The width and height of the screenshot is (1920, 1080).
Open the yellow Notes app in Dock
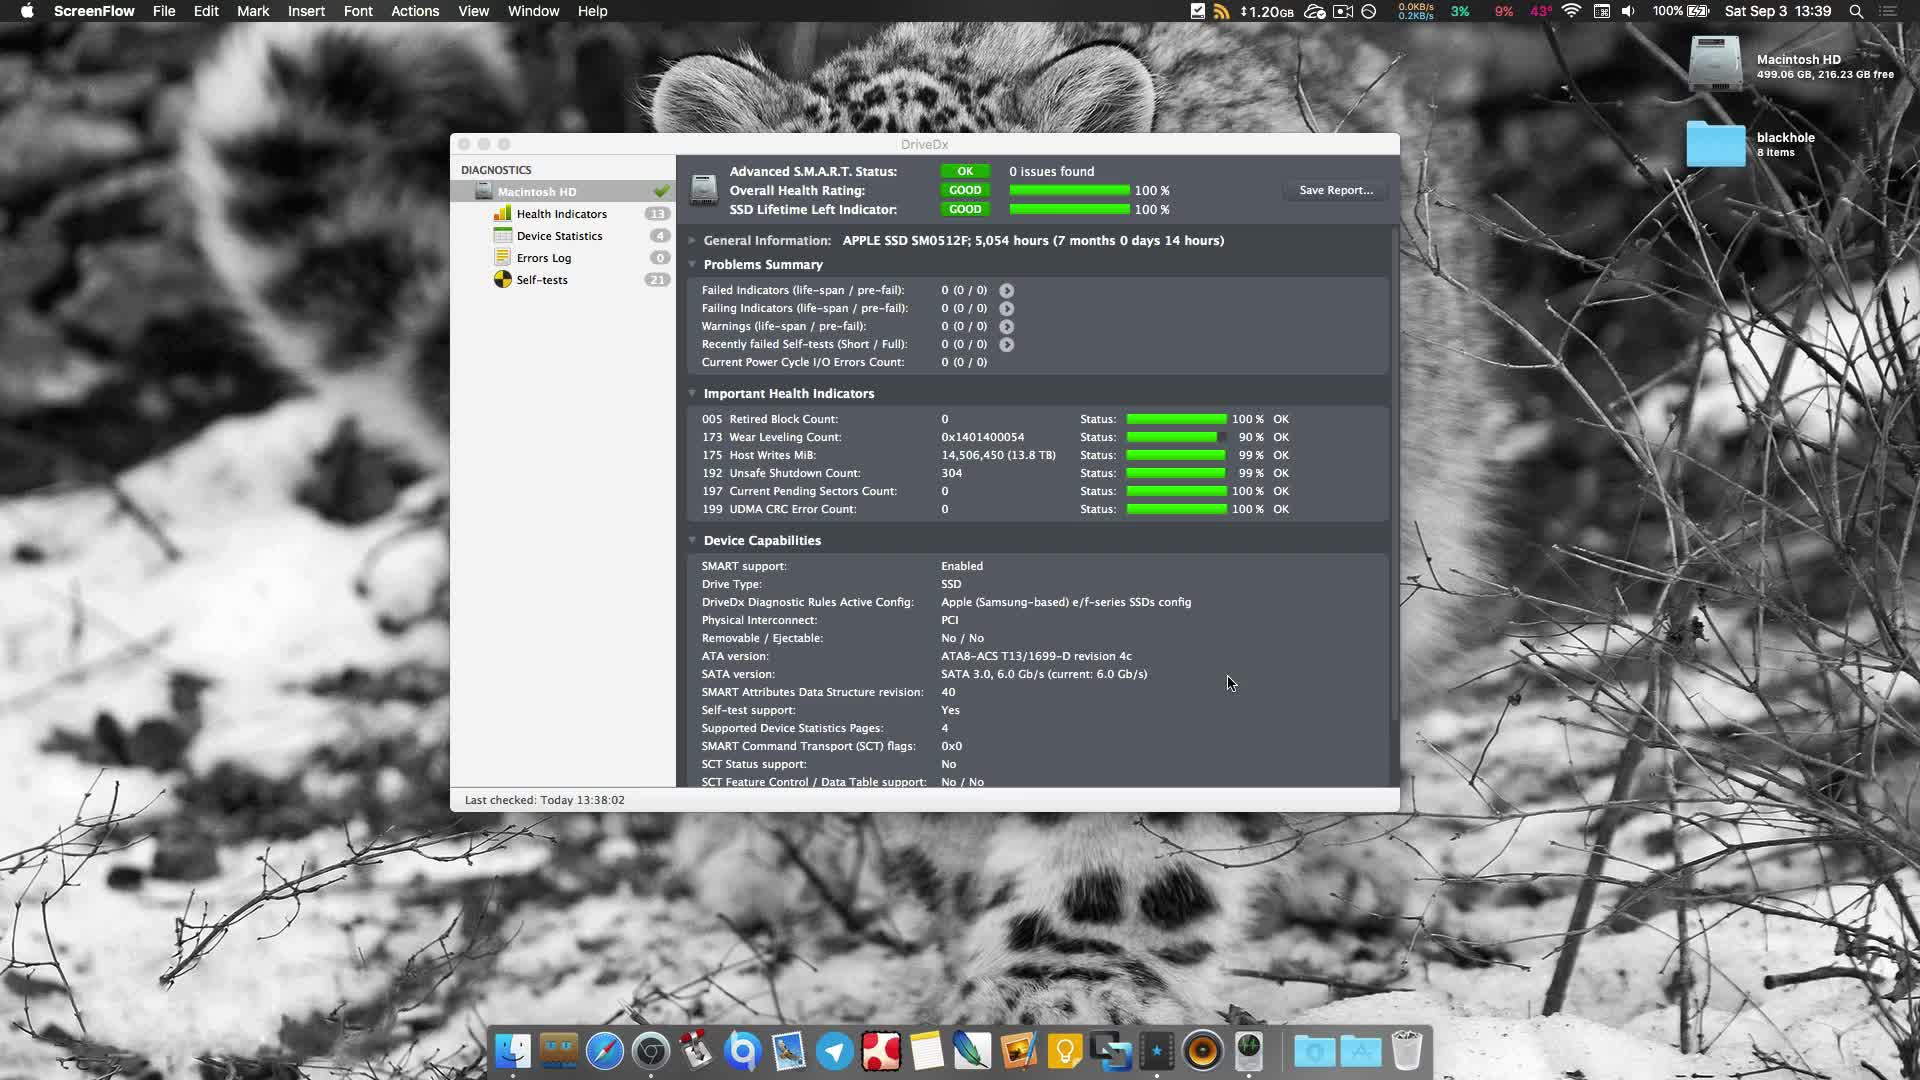(927, 1051)
